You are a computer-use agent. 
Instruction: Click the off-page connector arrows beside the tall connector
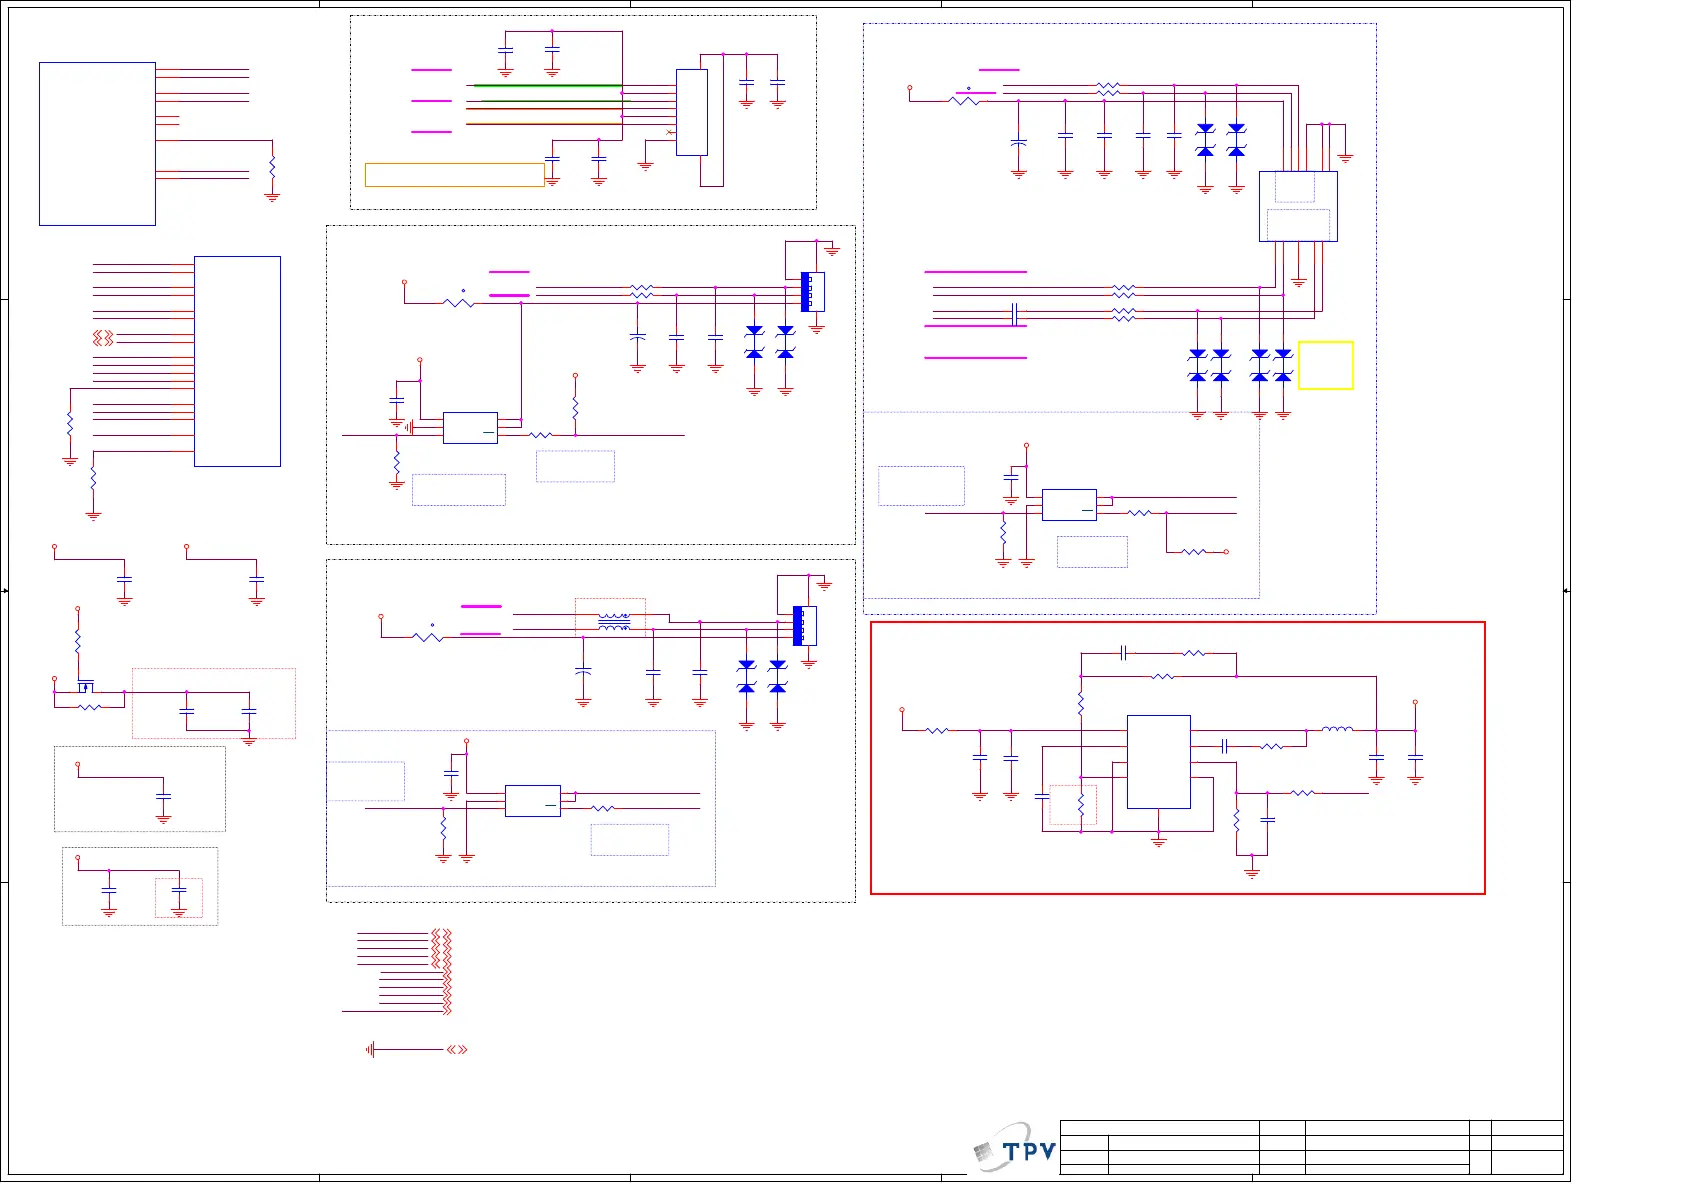click(103, 338)
